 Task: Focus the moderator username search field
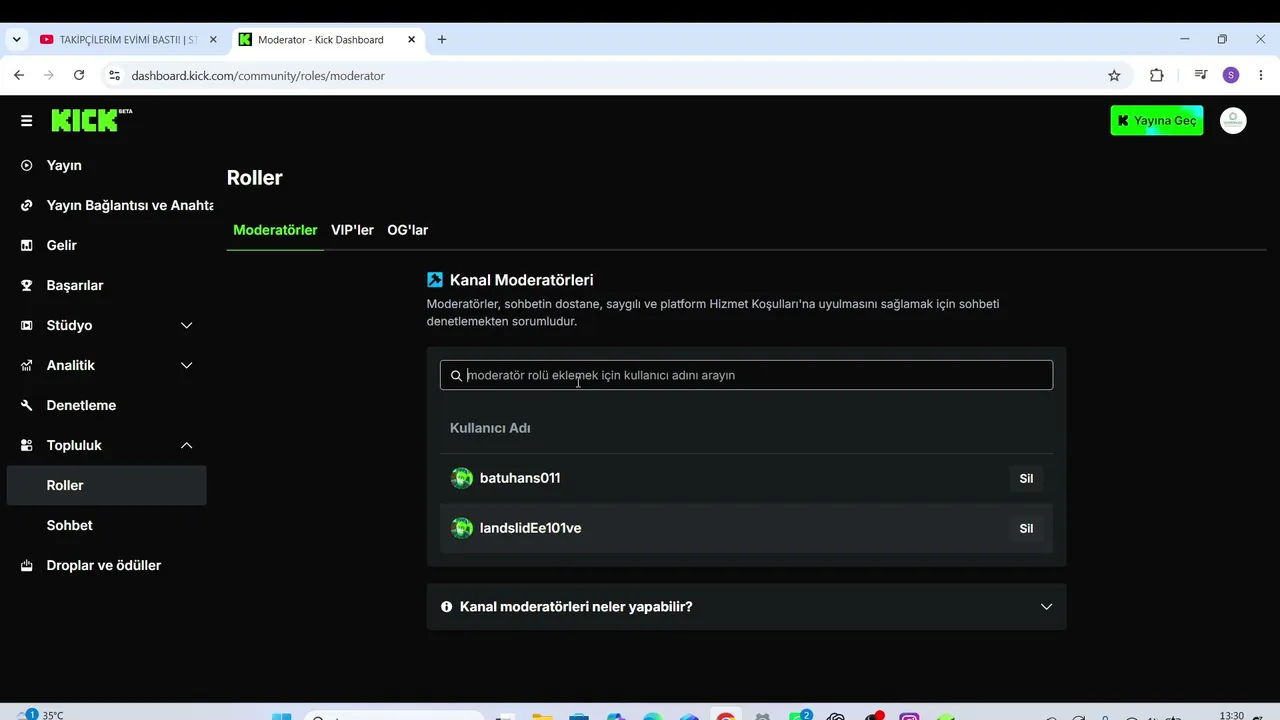746,375
